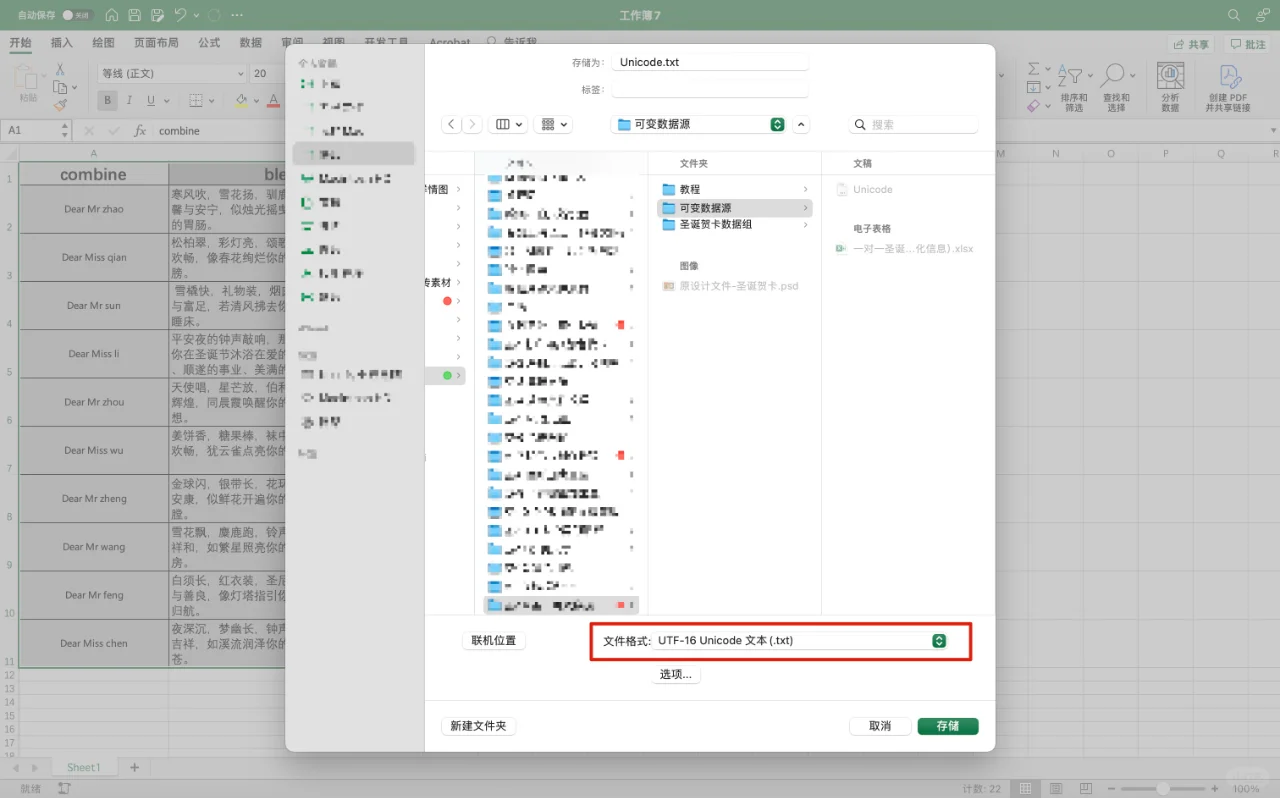Click the Unicode.txt filename field
Image resolution: width=1280 pixels, height=798 pixels.
[709, 61]
